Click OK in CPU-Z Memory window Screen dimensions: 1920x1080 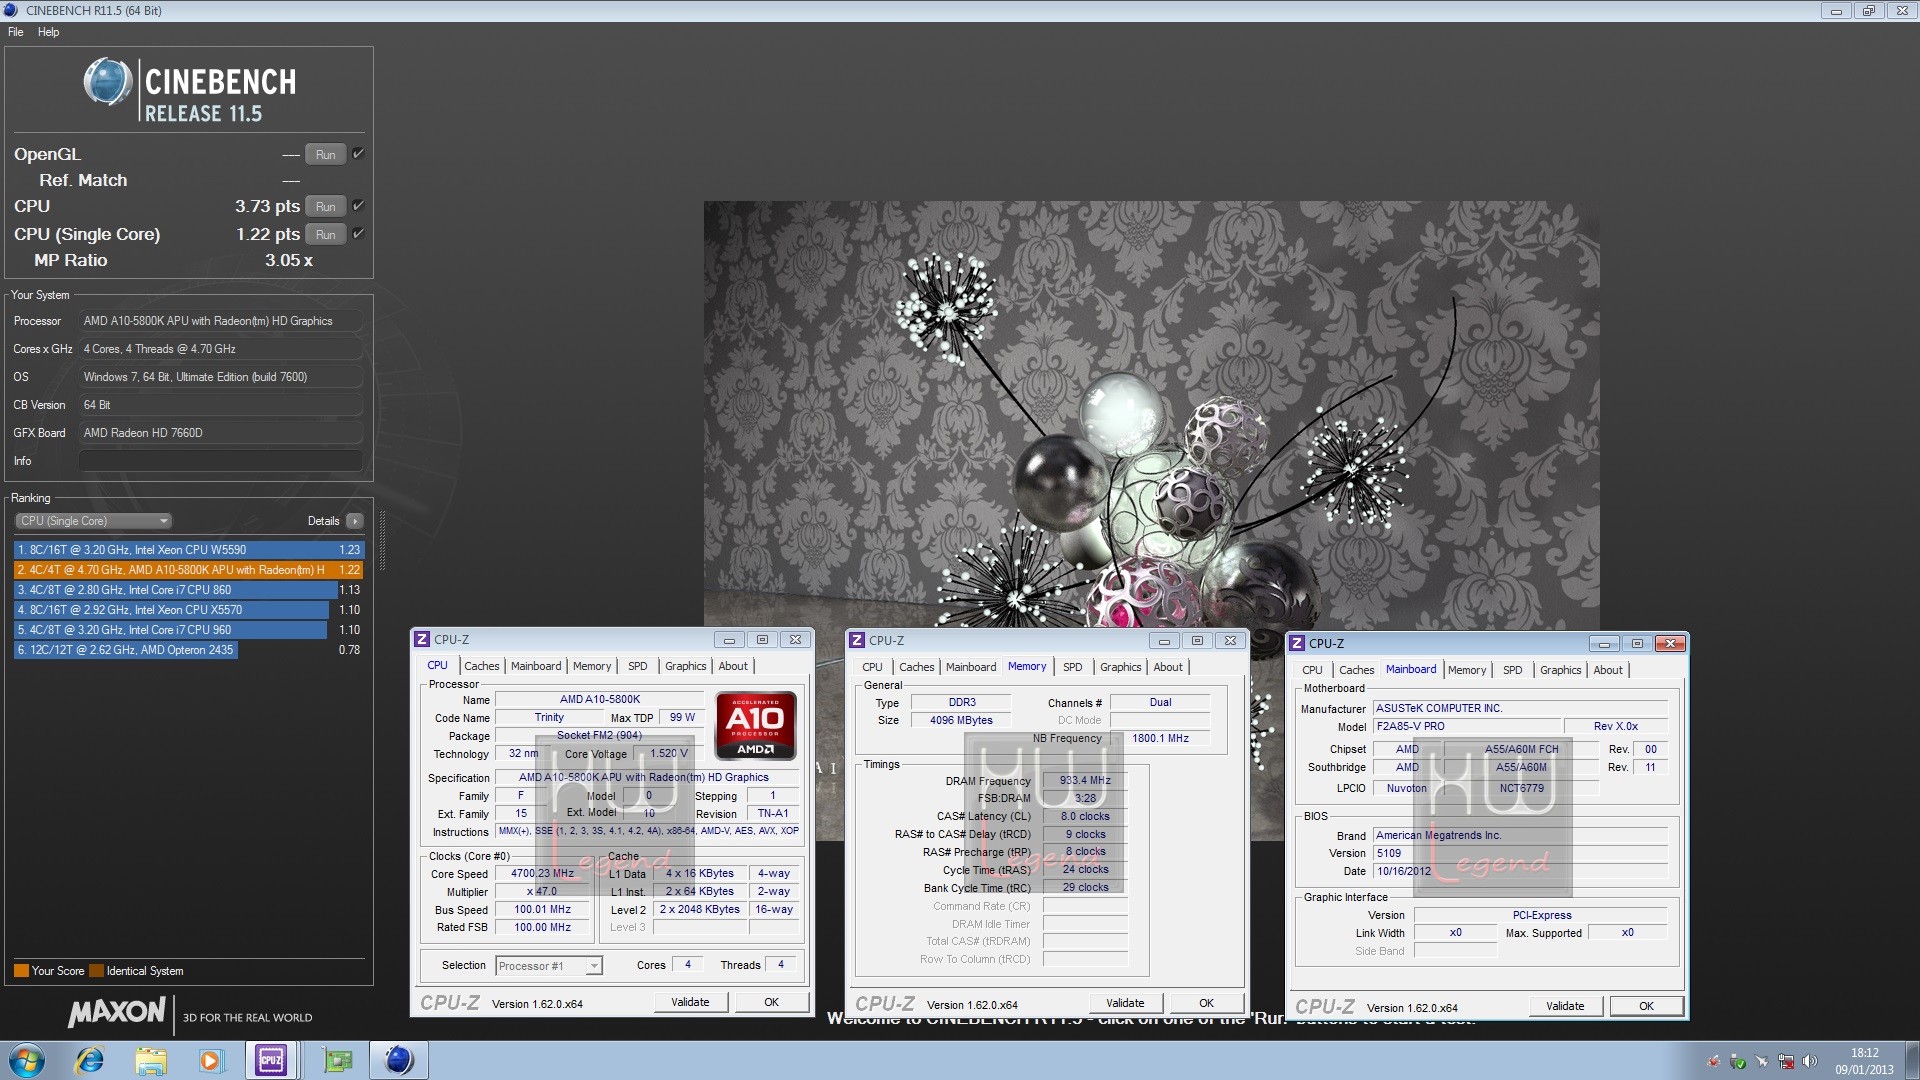1207,1003
